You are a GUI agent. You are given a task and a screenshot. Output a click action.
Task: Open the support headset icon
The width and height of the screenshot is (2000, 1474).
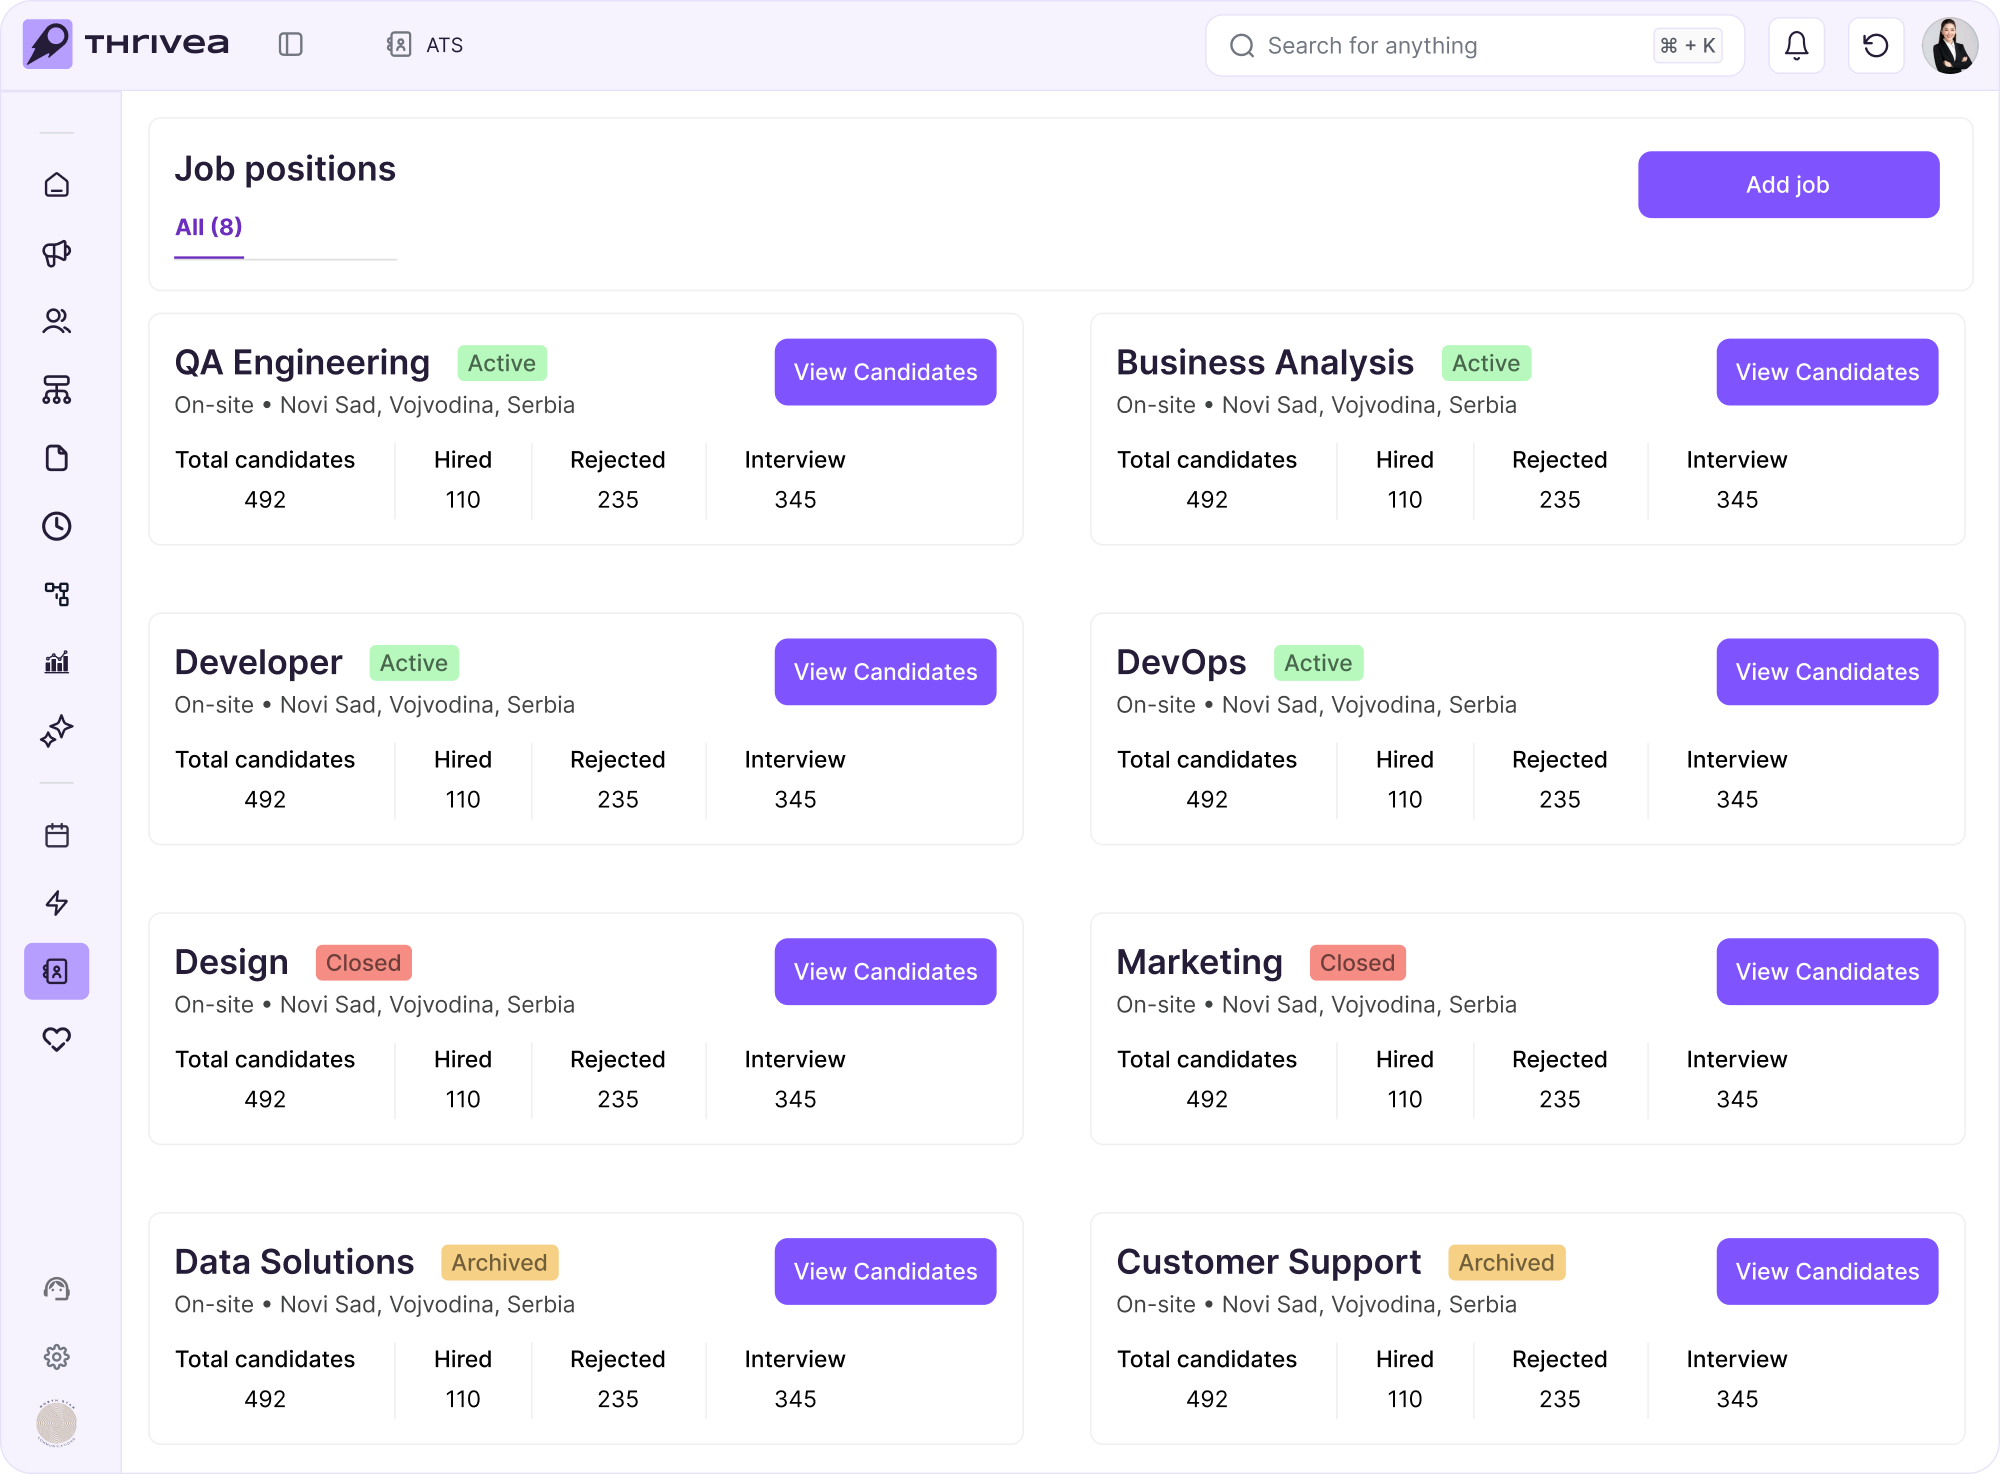coord(57,1289)
